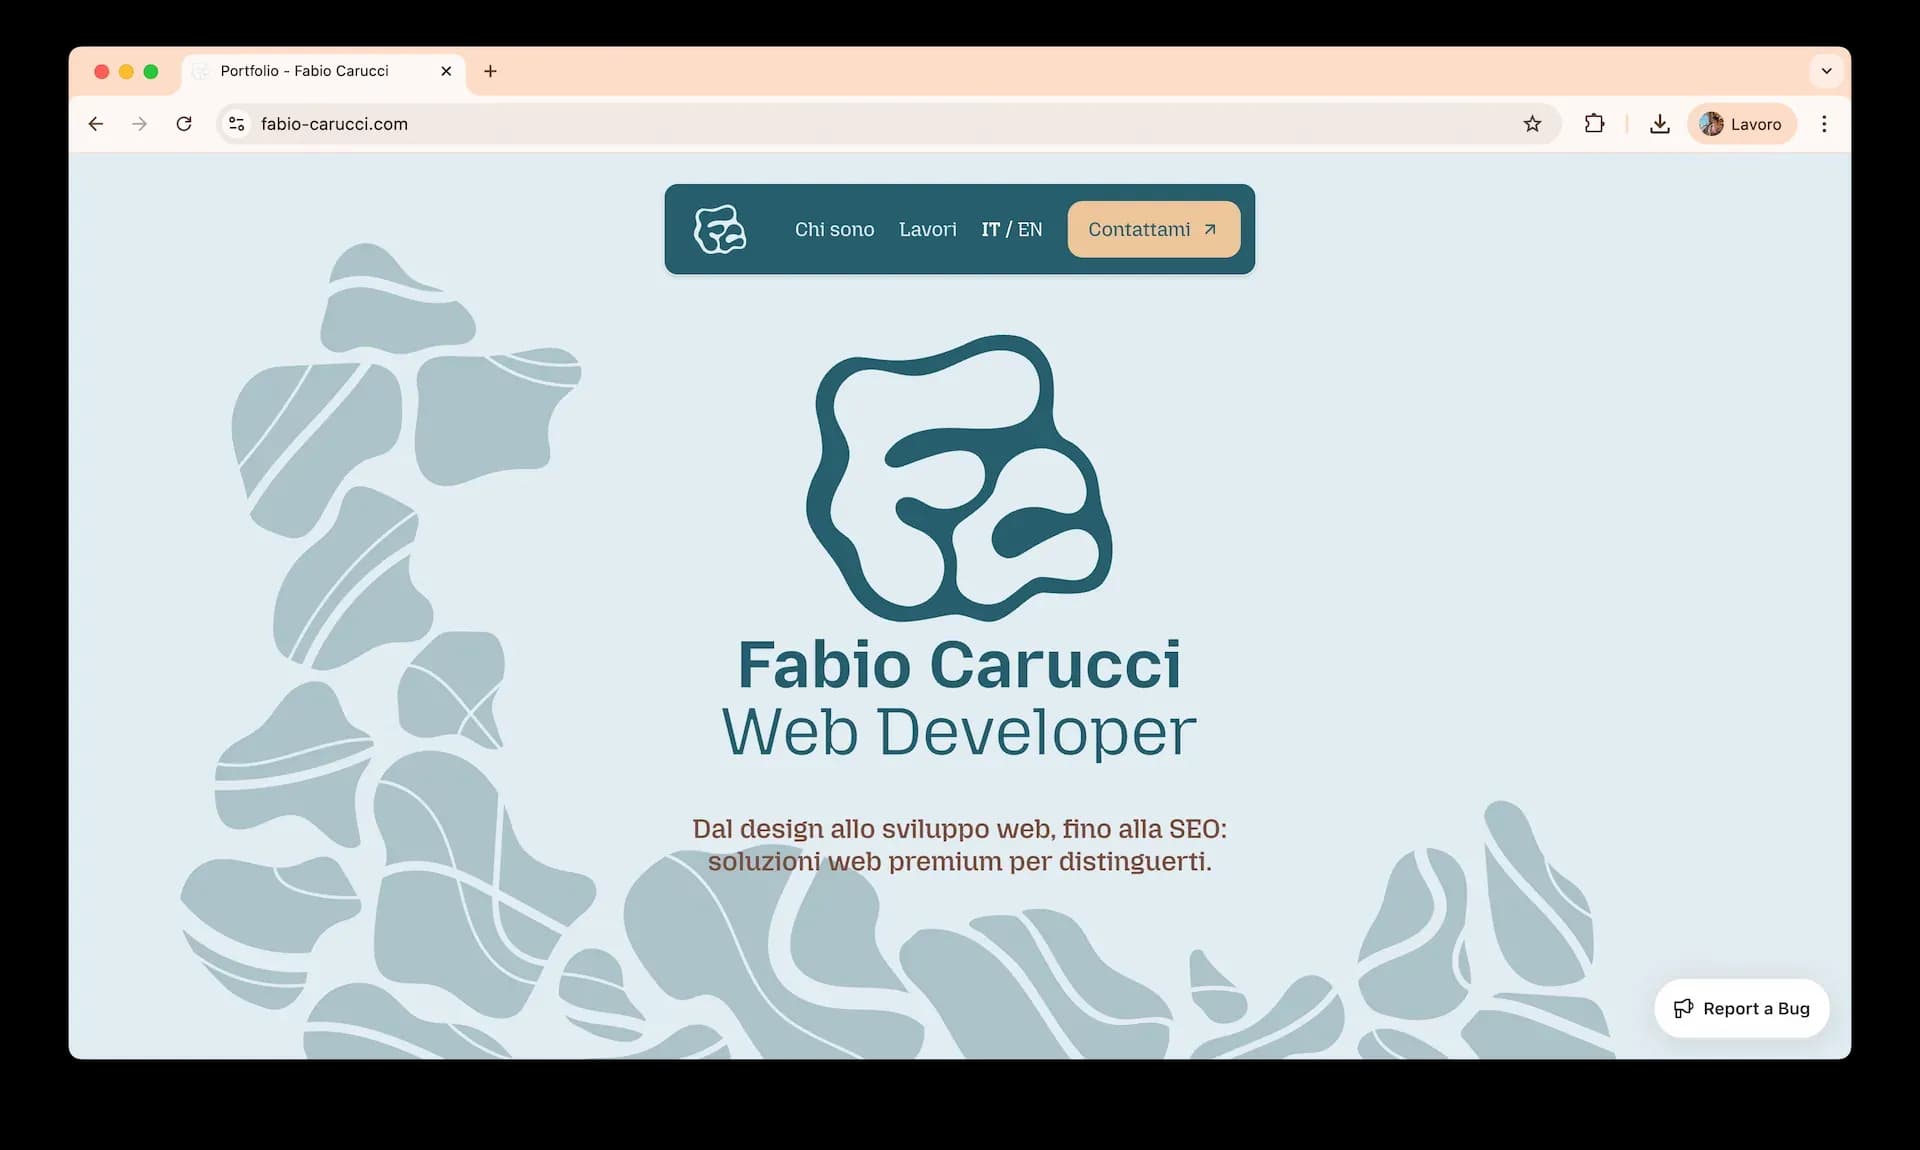Image resolution: width=1920 pixels, height=1150 pixels.
Task: Go back using the back arrow
Action: pyautogui.click(x=95, y=123)
